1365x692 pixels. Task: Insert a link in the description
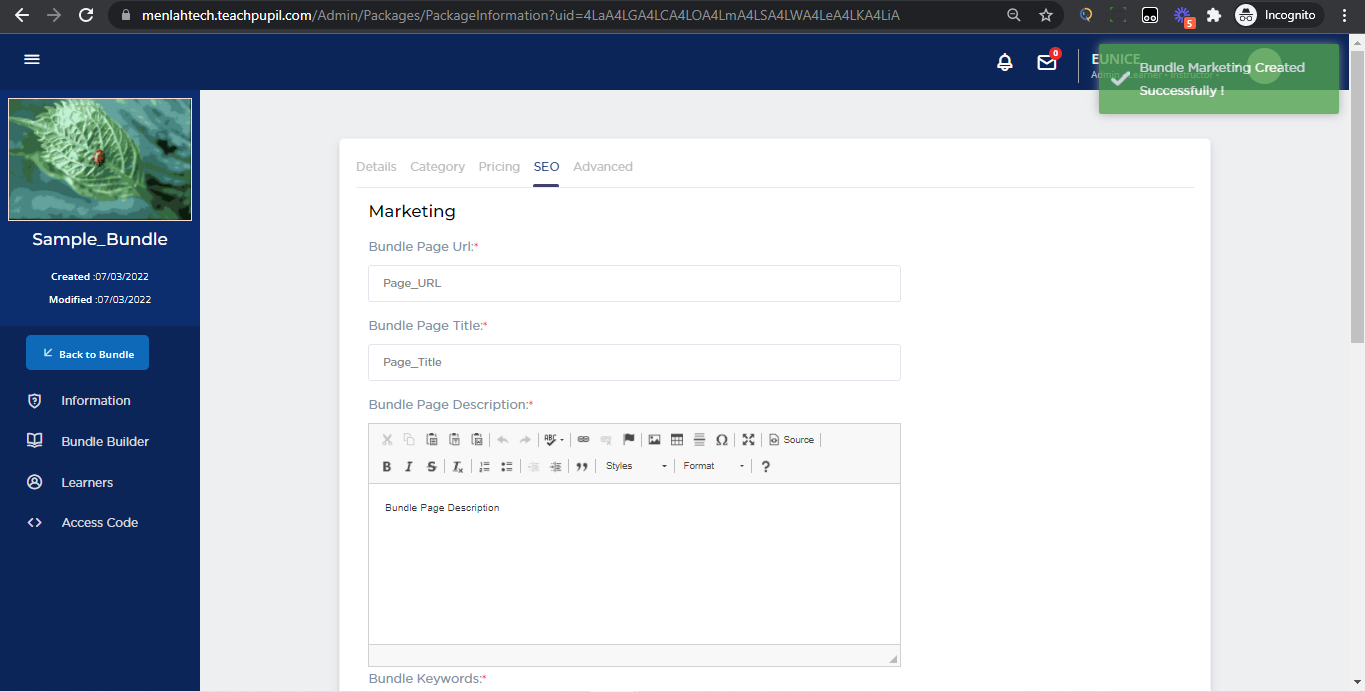(583, 440)
